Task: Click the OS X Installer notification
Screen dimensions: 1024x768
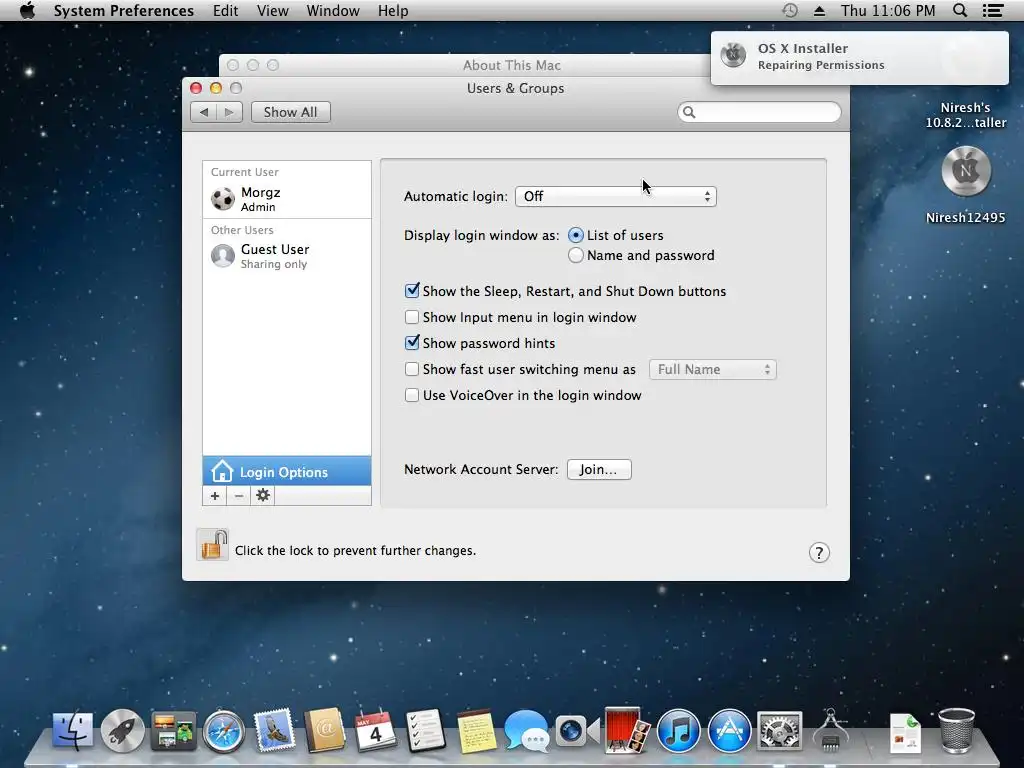Action: (859, 57)
